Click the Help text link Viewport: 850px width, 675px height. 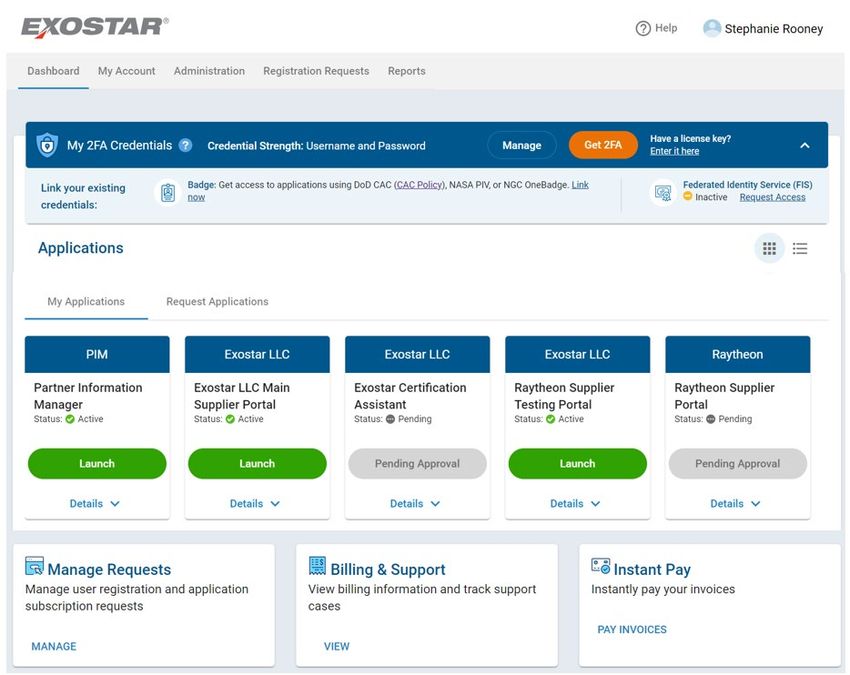[x=666, y=28]
